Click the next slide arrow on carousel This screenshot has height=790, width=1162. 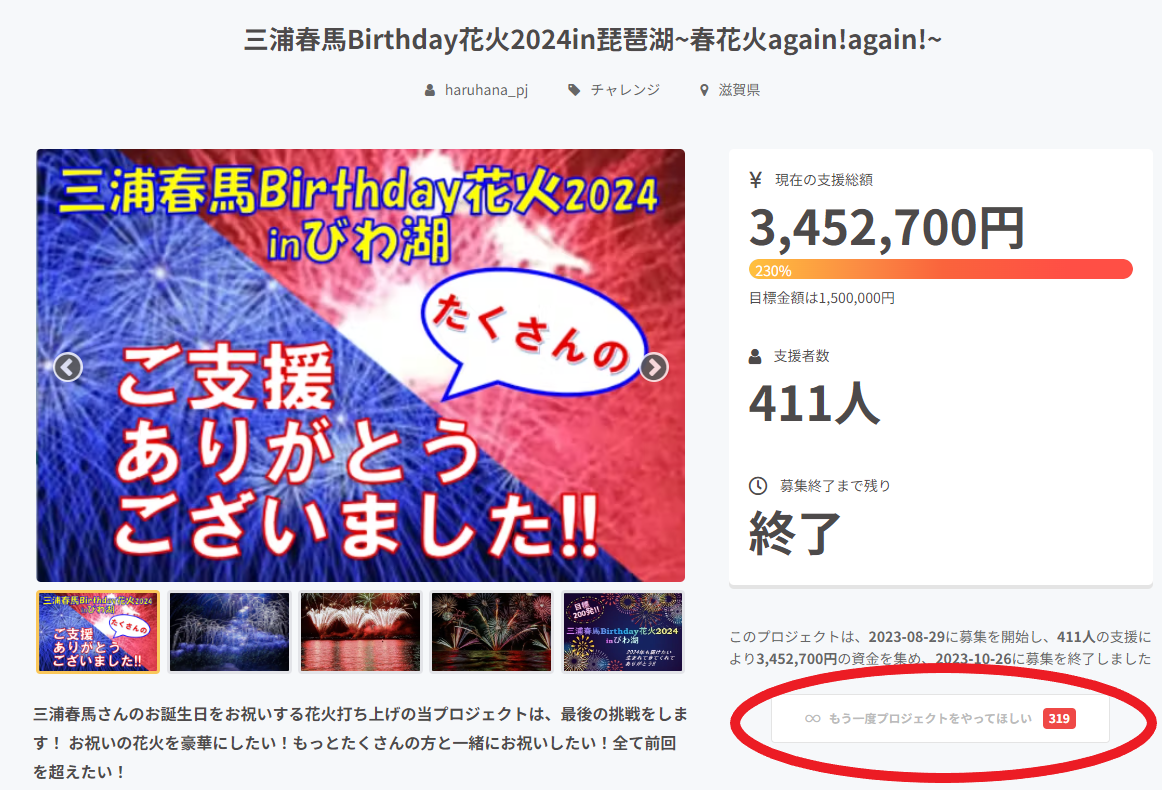pyautogui.click(x=654, y=367)
